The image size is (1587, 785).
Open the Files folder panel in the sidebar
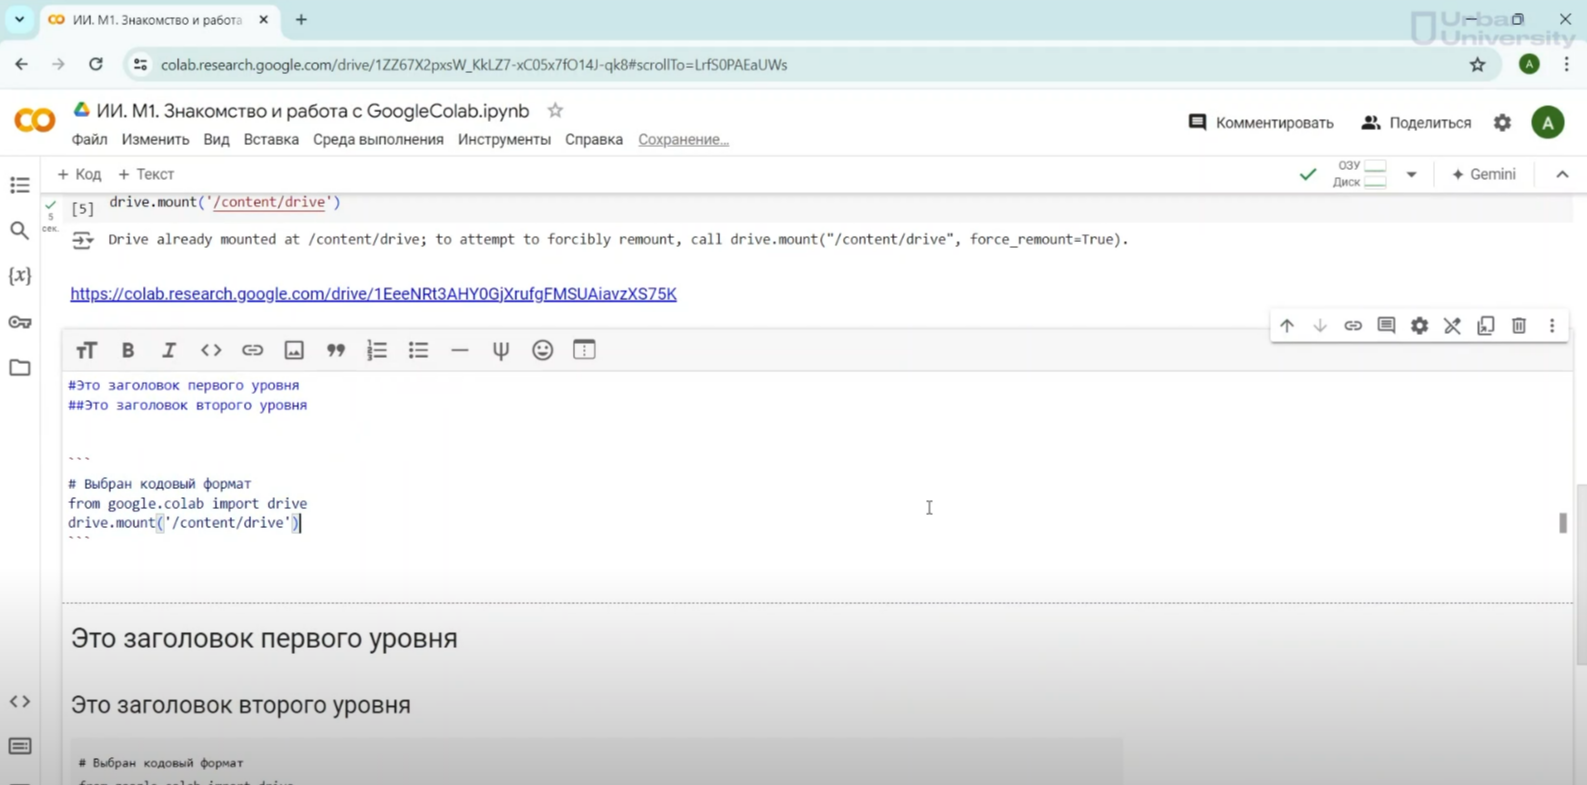coord(20,368)
